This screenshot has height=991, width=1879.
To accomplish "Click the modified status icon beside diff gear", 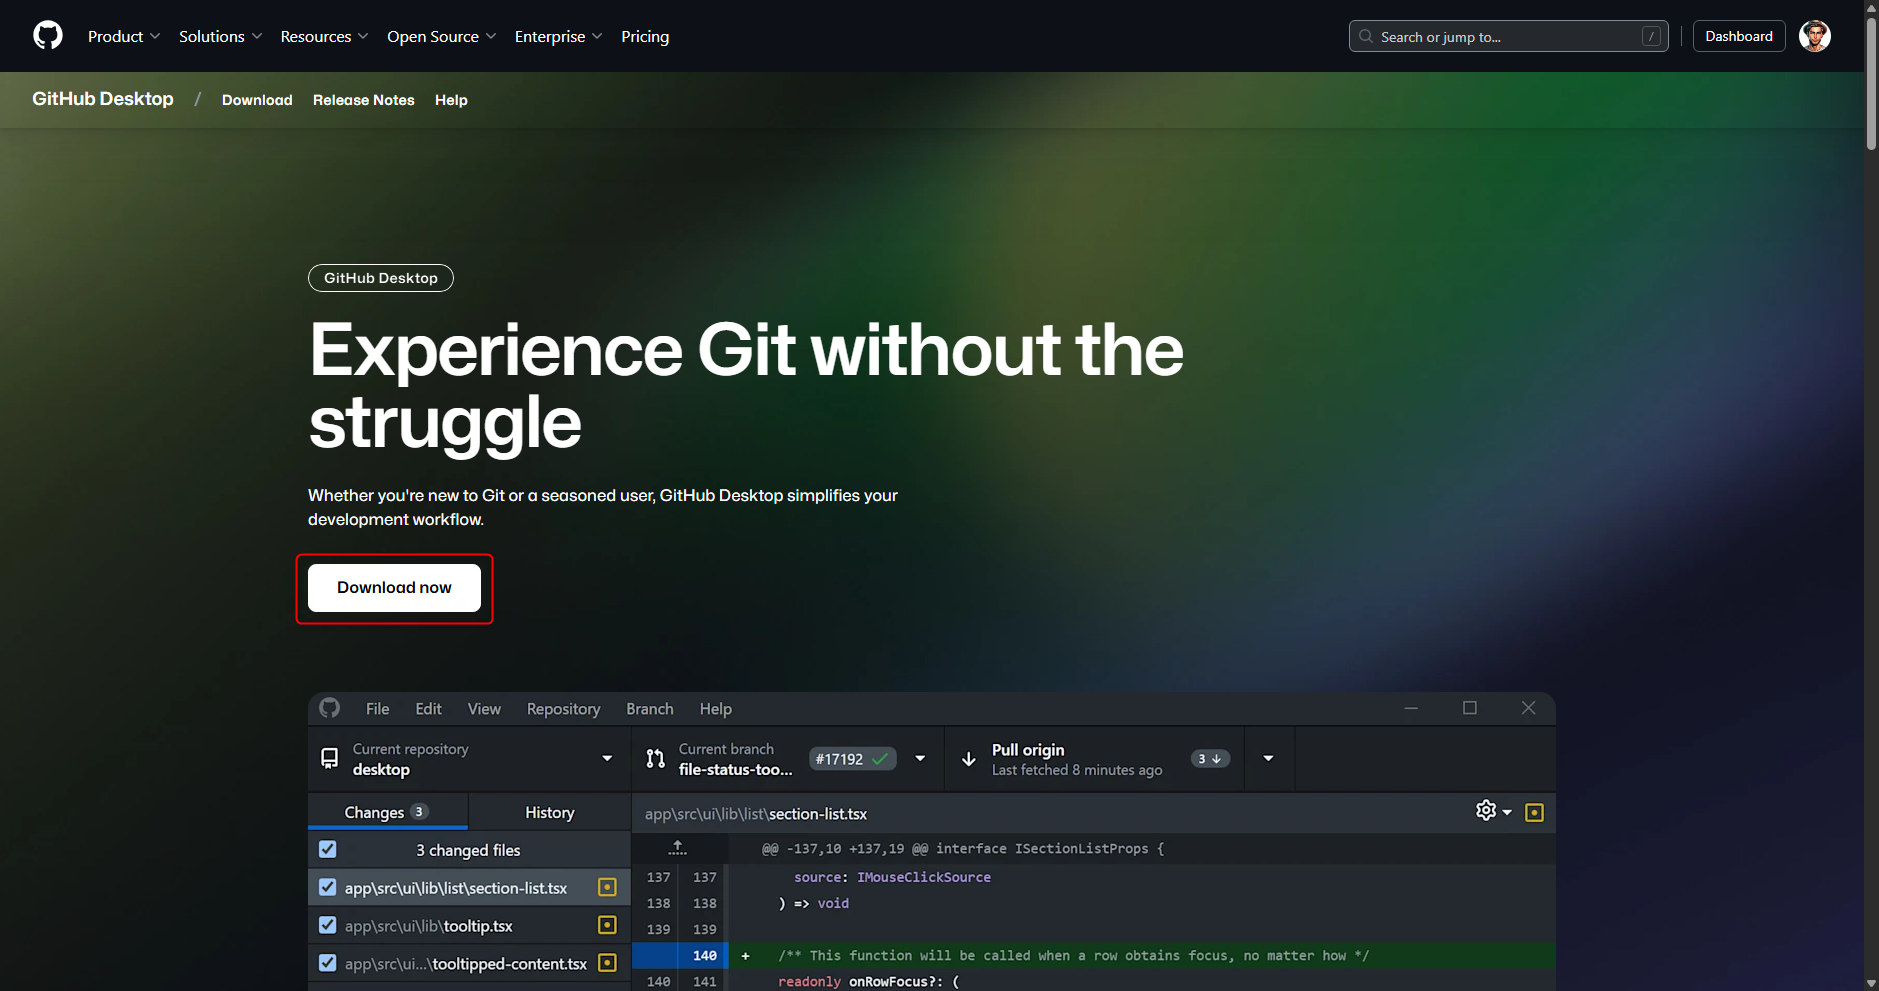I will pos(1534,812).
